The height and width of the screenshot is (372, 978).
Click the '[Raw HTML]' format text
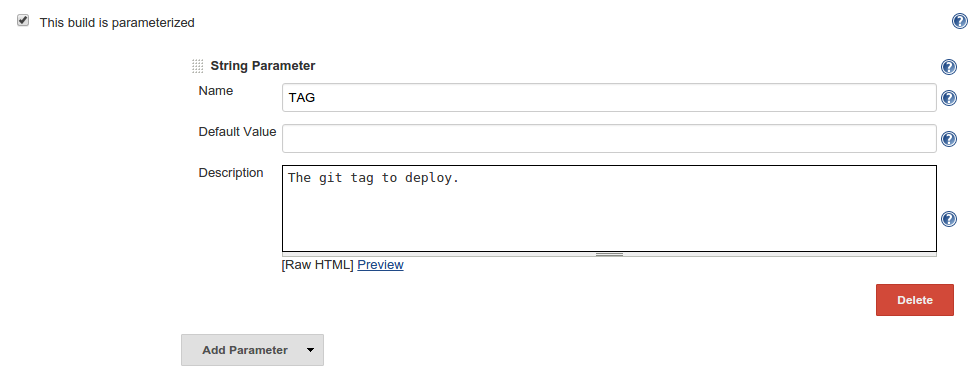point(318,265)
